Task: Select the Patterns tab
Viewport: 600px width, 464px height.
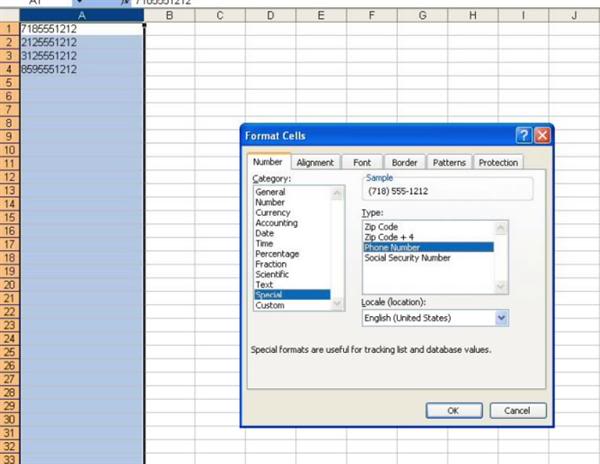Action: click(449, 162)
